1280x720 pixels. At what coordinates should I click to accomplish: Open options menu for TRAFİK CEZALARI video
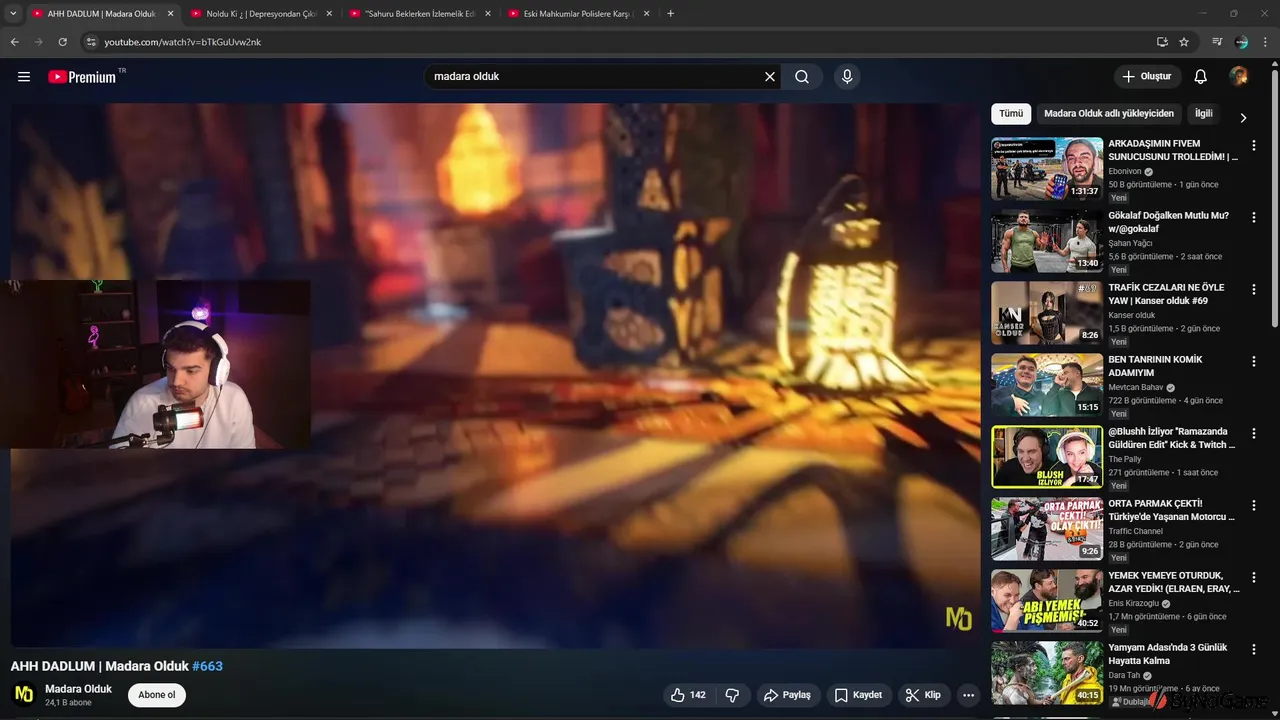1253,290
